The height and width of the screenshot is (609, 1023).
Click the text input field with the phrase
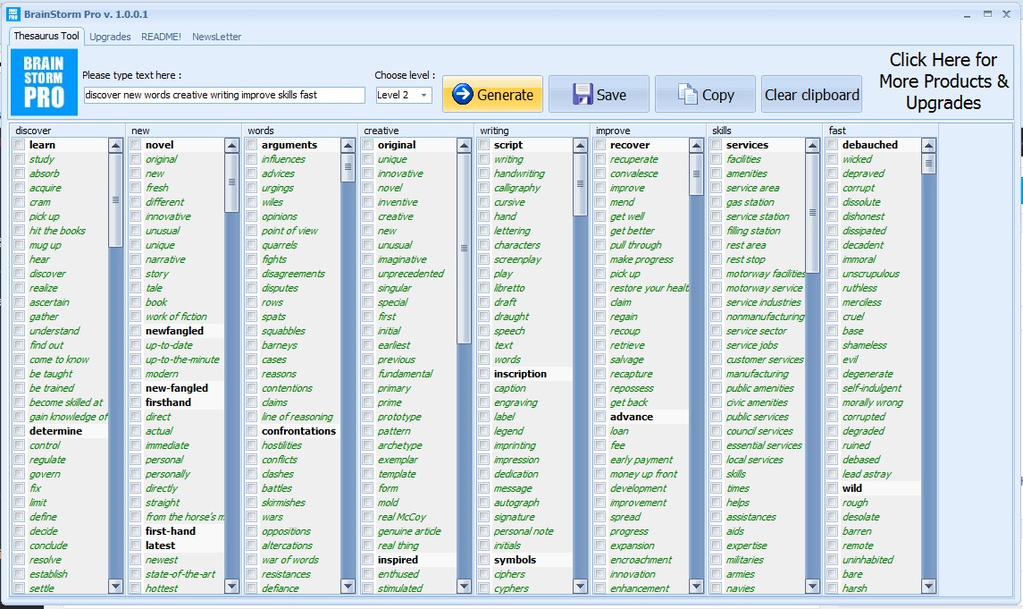(224, 95)
